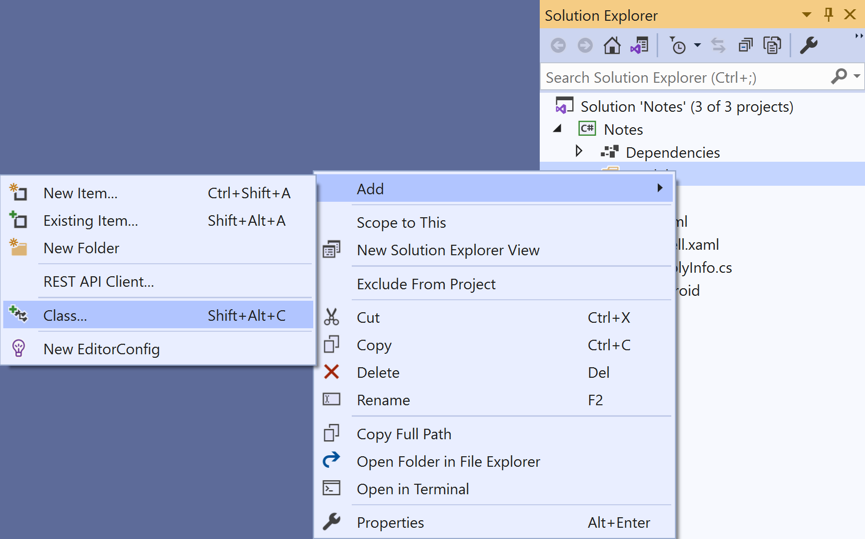Choose New Item... from the Add submenu
The image size is (865, 539).
click(x=80, y=193)
